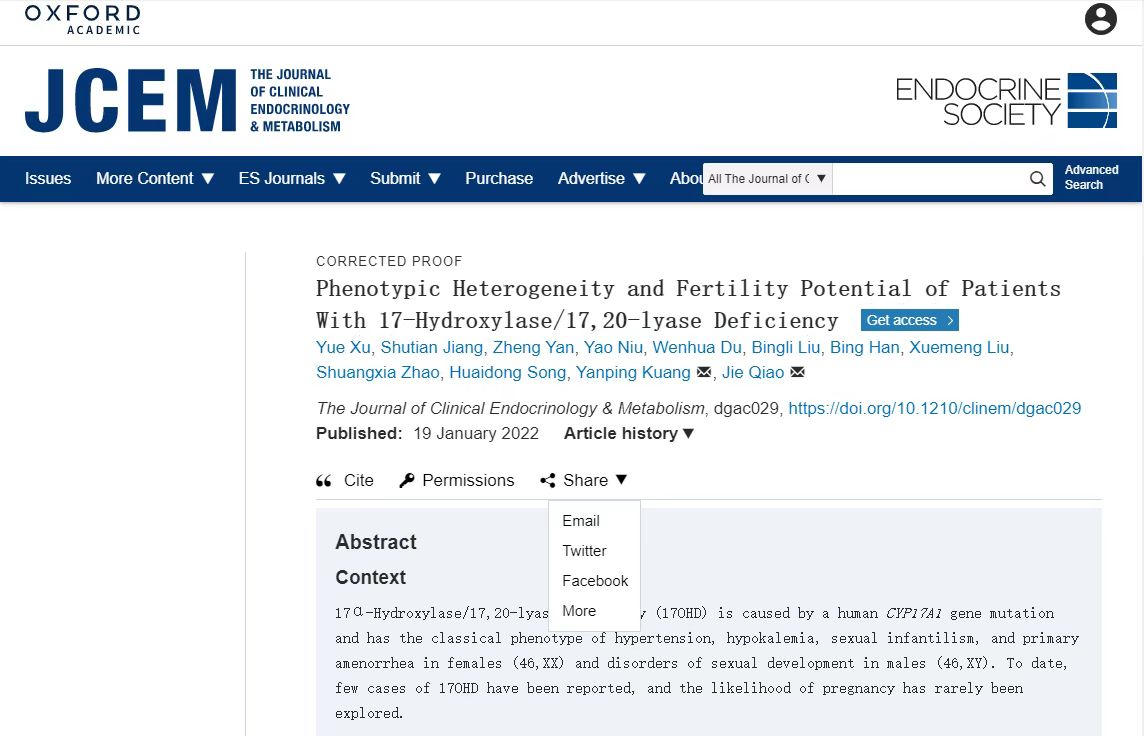
Task: Open the article DOI link
Action: [935, 408]
